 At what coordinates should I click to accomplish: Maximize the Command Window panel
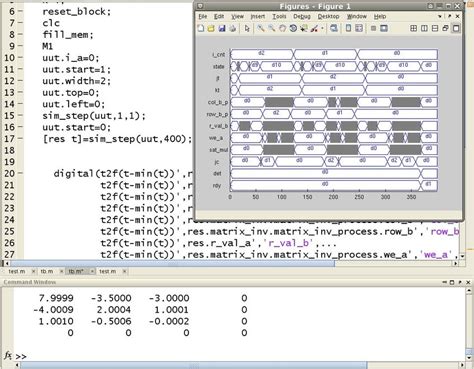452,282
